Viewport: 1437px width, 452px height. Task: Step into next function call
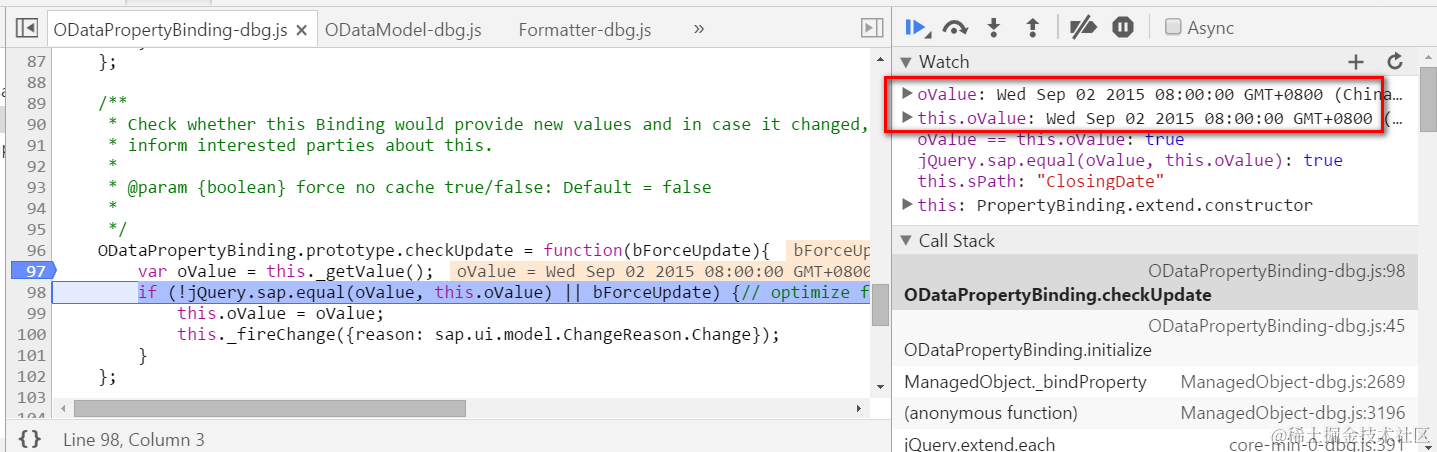[994, 28]
